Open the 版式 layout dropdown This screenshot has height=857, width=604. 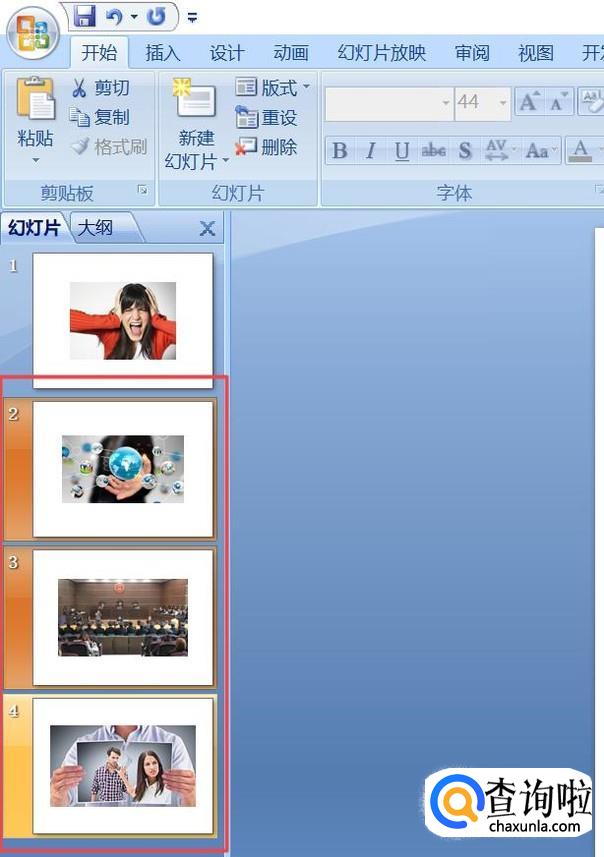(273, 87)
